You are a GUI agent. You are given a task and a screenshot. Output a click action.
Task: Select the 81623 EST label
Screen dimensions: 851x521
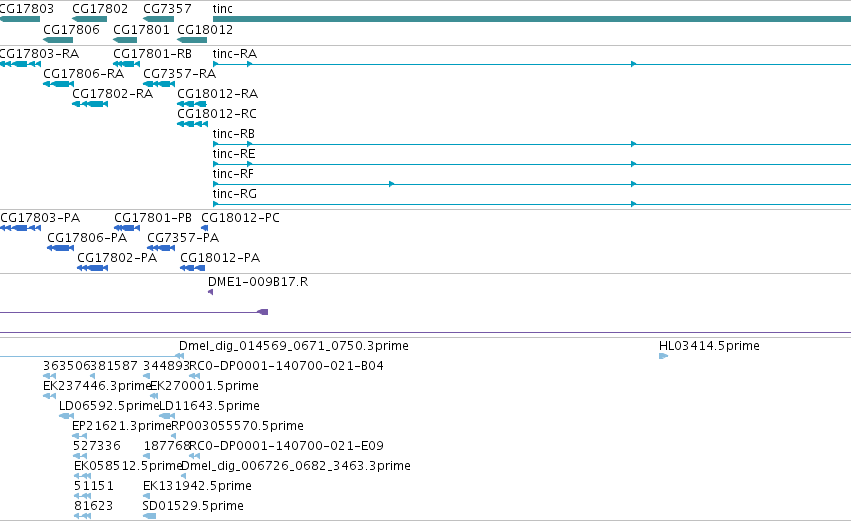pyautogui.click(x=93, y=506)
